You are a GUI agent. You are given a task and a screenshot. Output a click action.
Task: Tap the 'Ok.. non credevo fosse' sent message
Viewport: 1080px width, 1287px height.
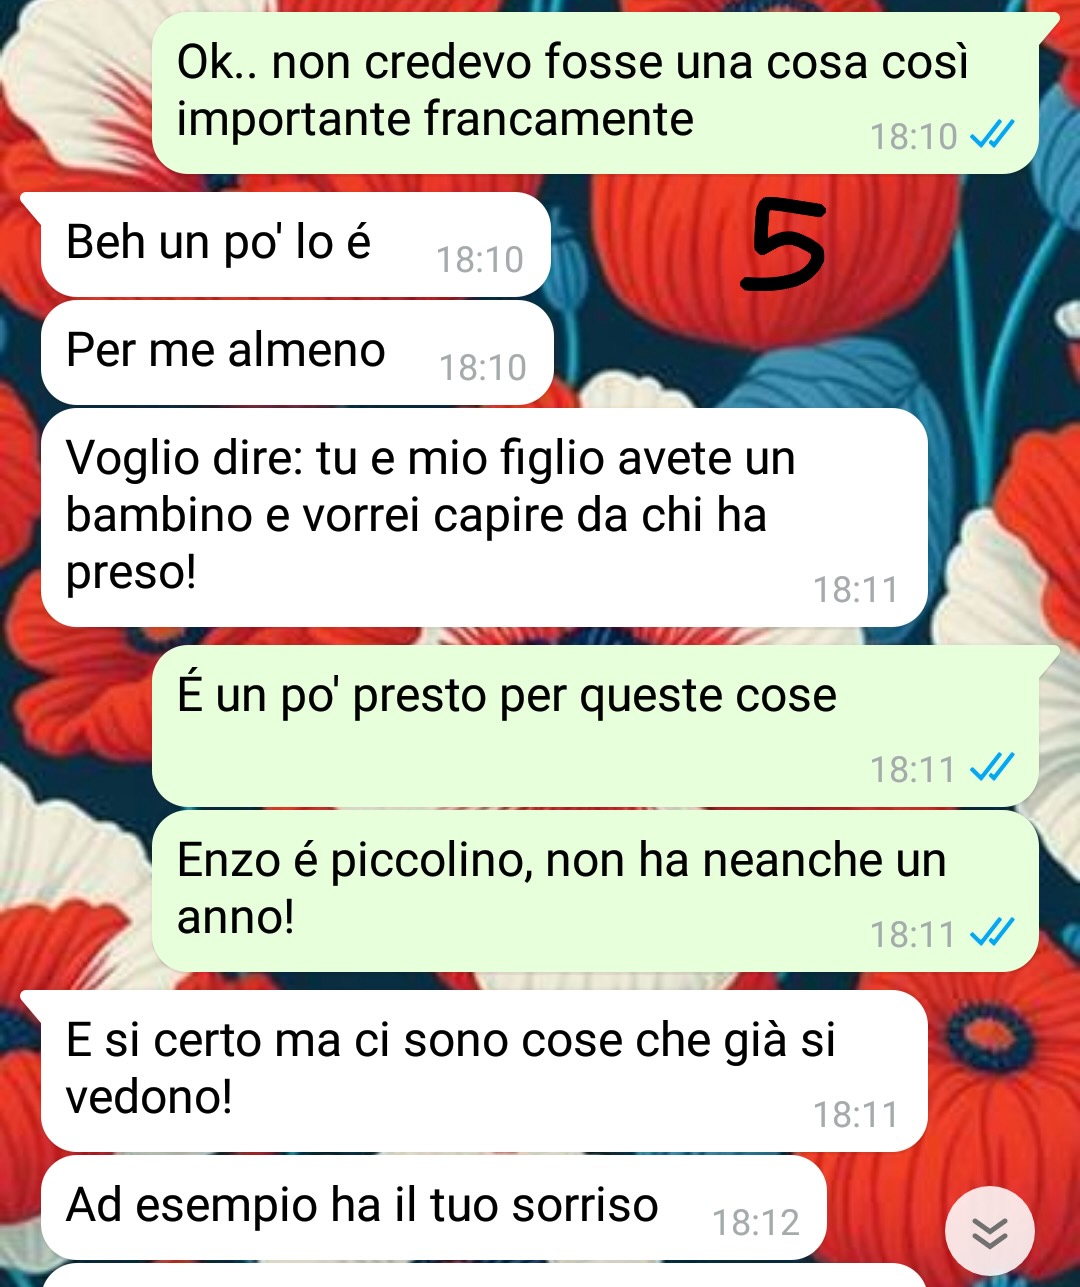(x=595, y=92)
